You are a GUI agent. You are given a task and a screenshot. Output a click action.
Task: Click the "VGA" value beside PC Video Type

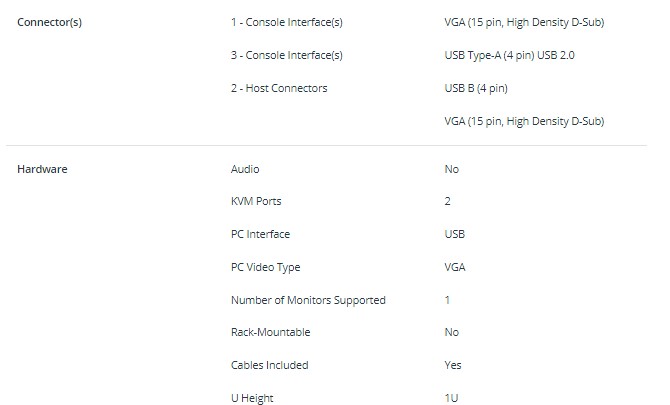(x=455, y=267)
